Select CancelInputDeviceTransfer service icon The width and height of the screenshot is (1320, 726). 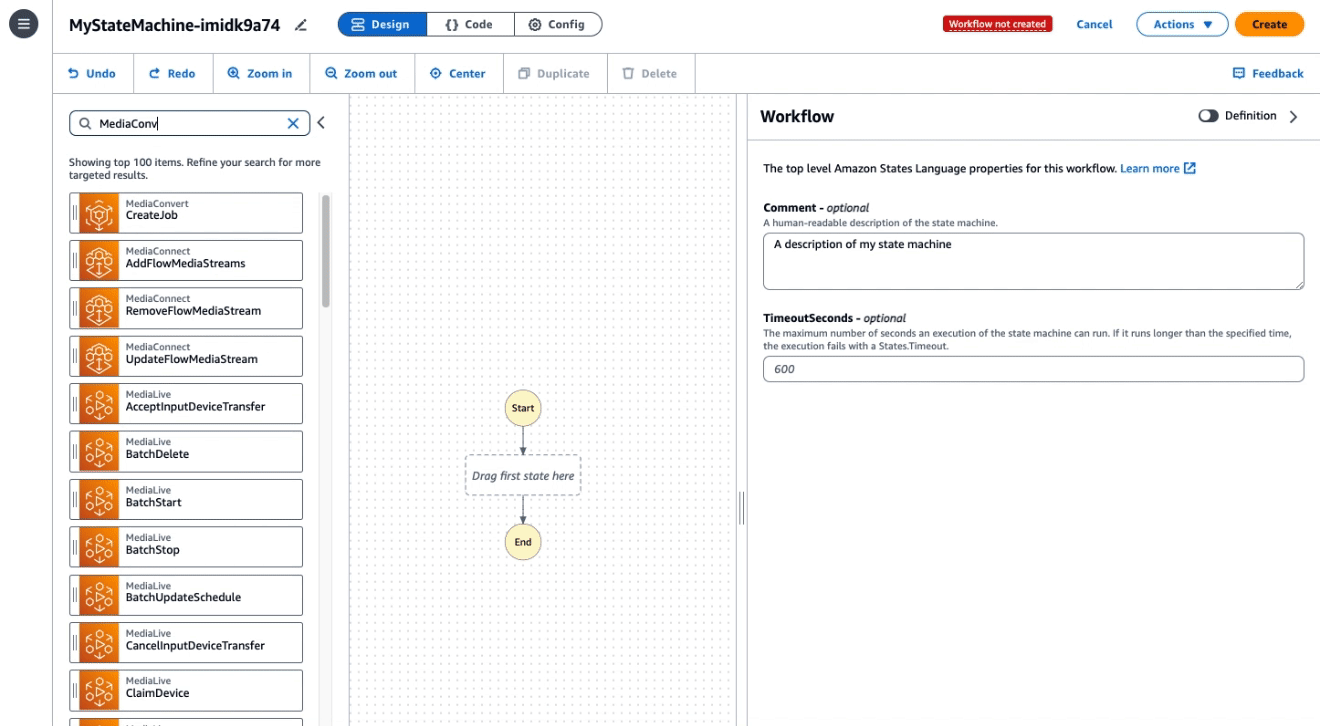tap(99, 642)
